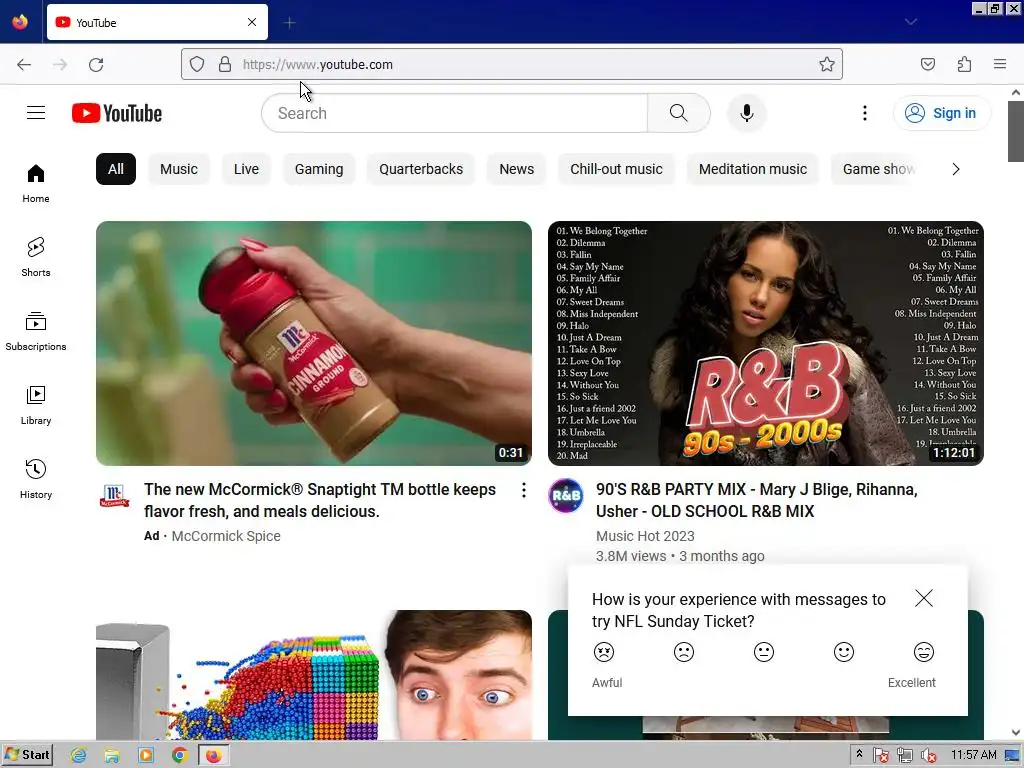The image size is (1024, 768).
Task: Play the R&B 90s-2000s thumbnail
Action: pyautogui.click(x=765, y=344)
